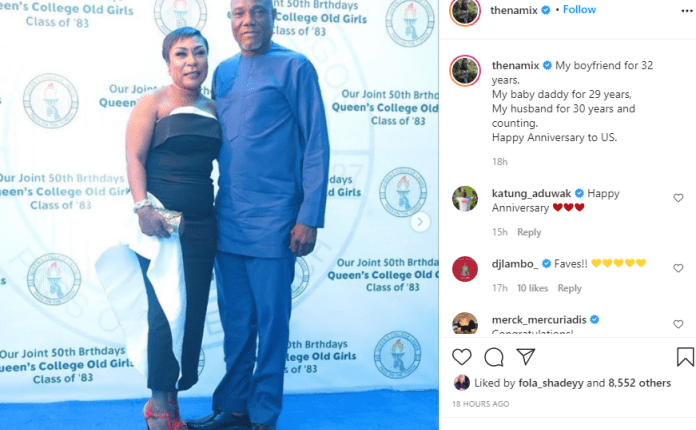Screen dimensions: 696x430
Task: Go to the next photo with the carousel arrow
Action: pos(420,221)
